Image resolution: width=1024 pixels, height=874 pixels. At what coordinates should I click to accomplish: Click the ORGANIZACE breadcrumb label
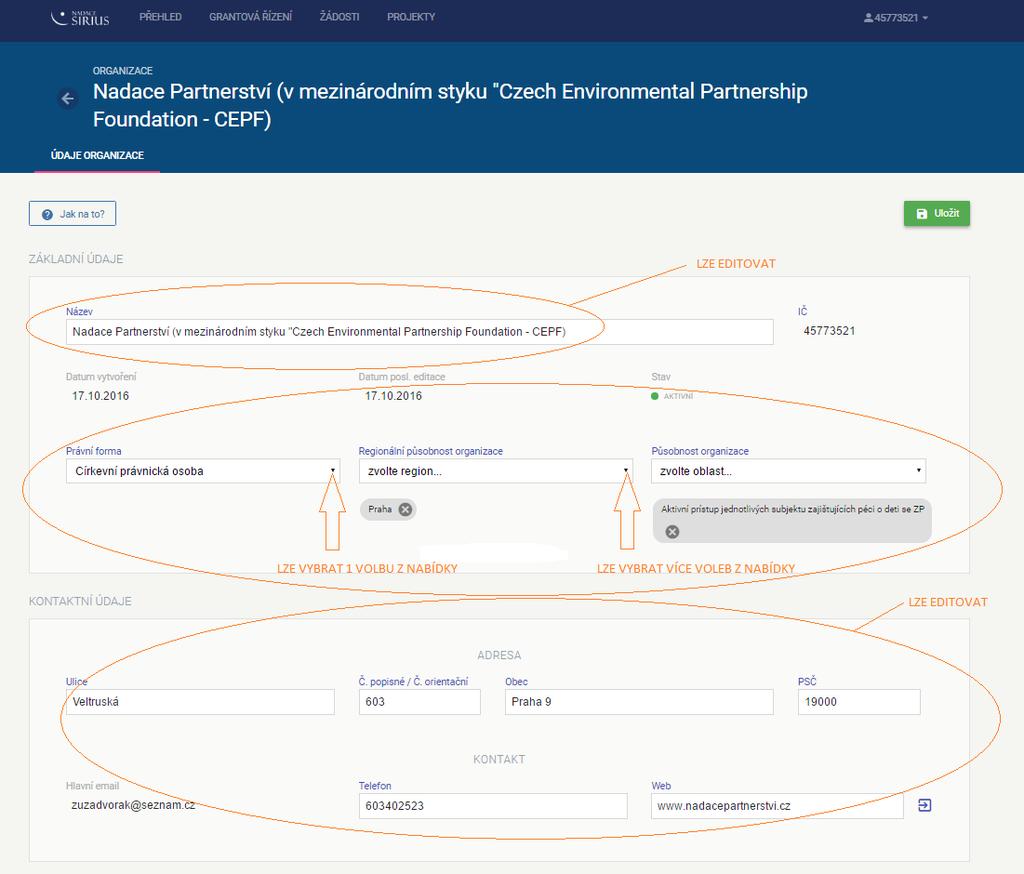[x=123, y=71]
